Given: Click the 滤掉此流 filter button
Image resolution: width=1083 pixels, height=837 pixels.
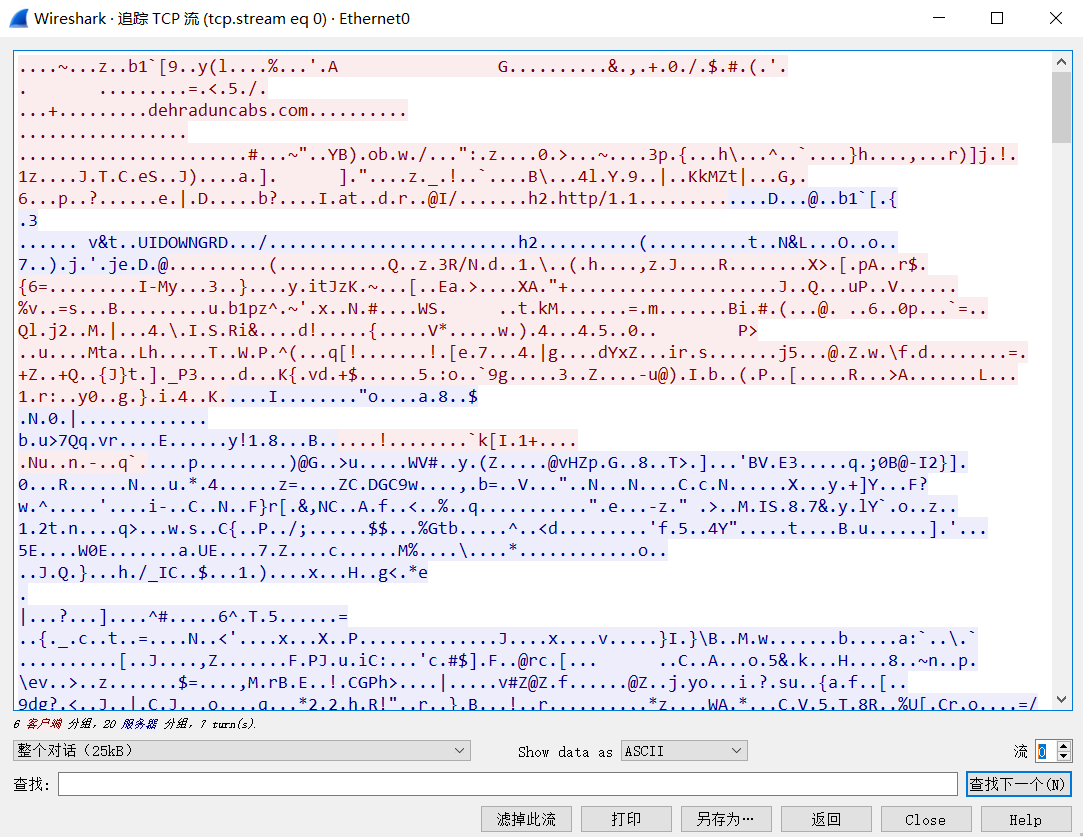Looking at the screenshot, I should tap(526, 818).
